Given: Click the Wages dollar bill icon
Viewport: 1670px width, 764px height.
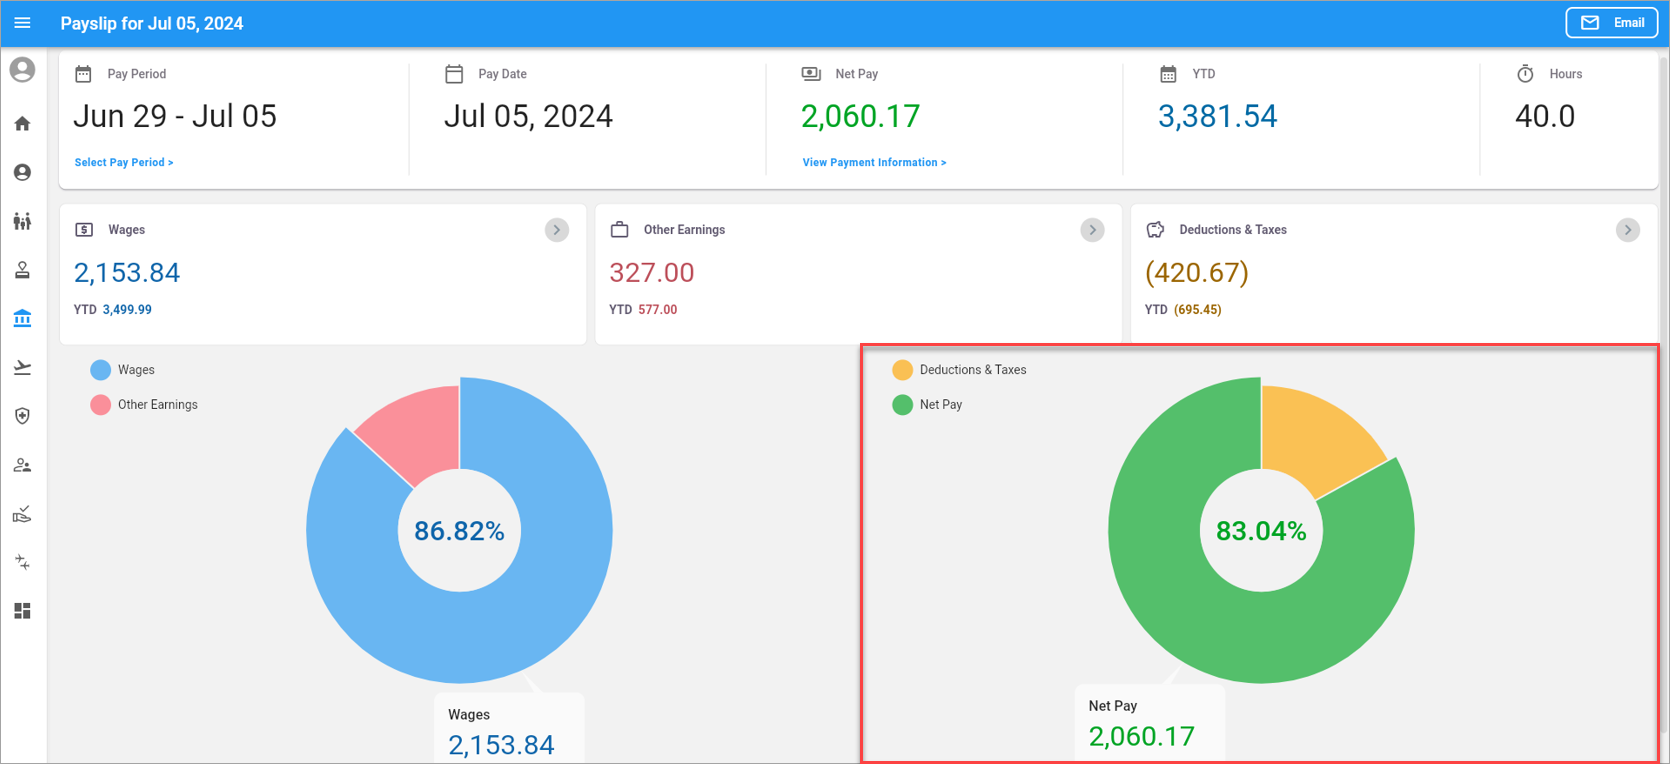Looking at the screenshot, I should tap(84, 230).
